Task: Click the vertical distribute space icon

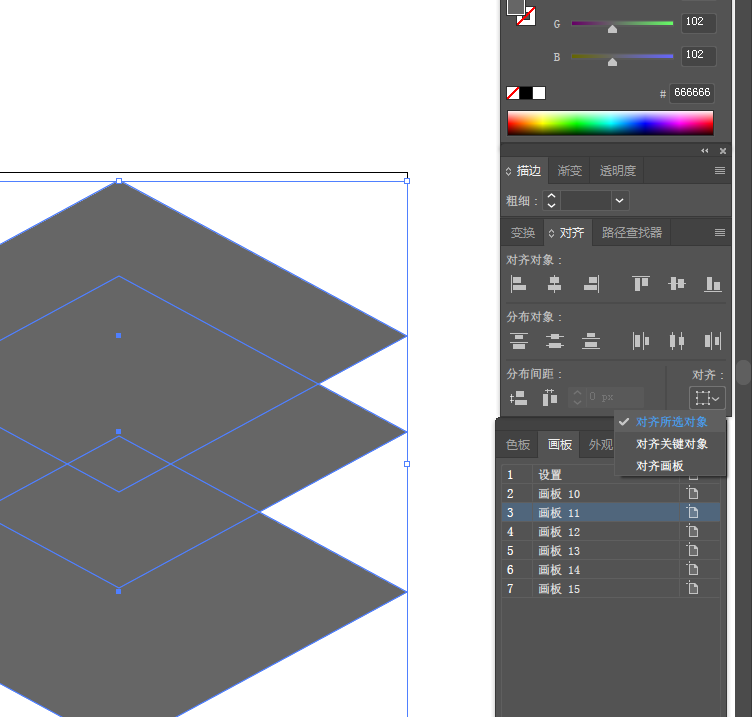Action: coord(518,398)
